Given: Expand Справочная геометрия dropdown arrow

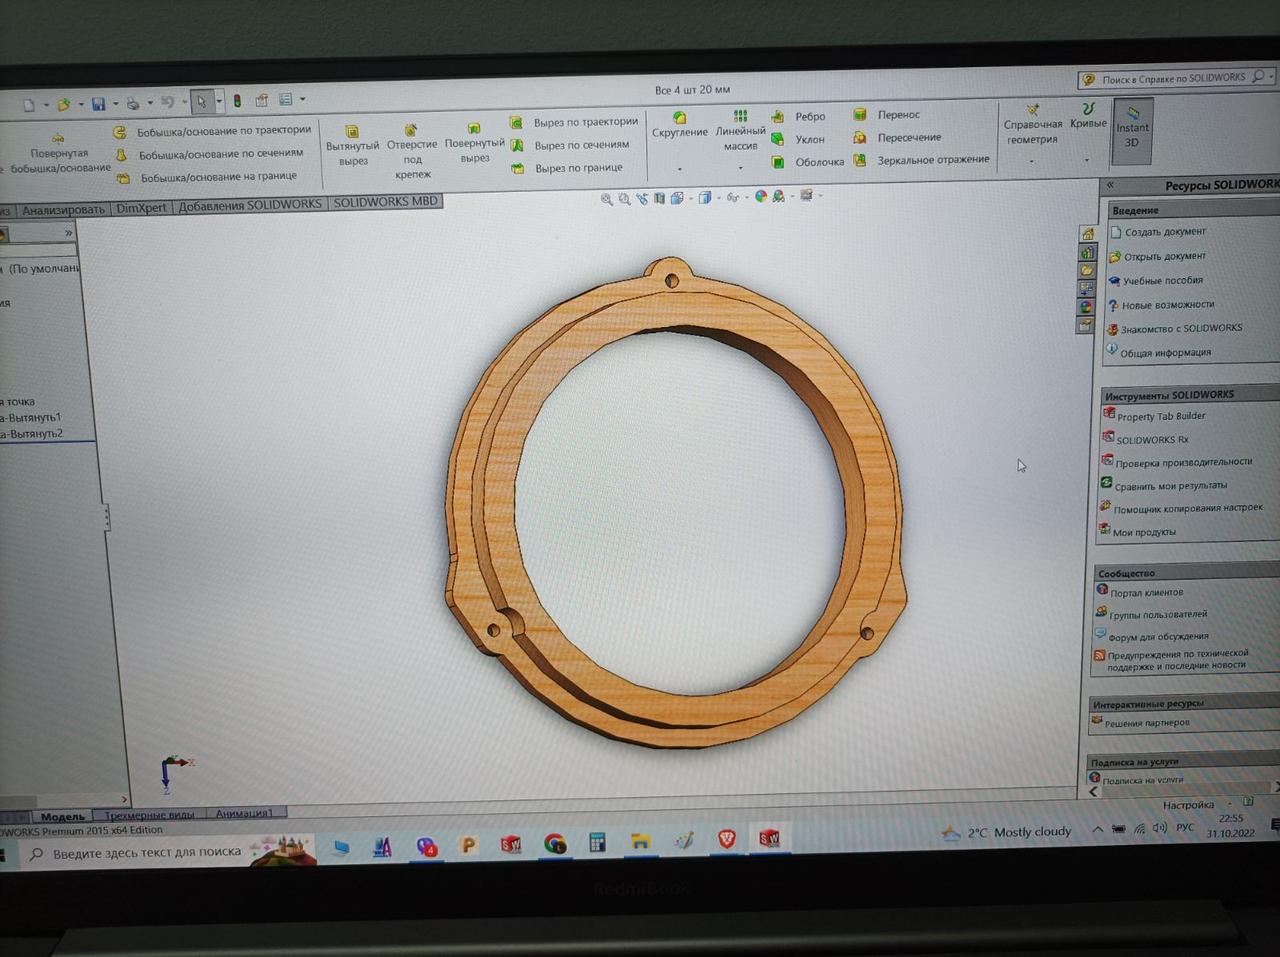Looking at the screenshot, I should tap(1032, 161).
